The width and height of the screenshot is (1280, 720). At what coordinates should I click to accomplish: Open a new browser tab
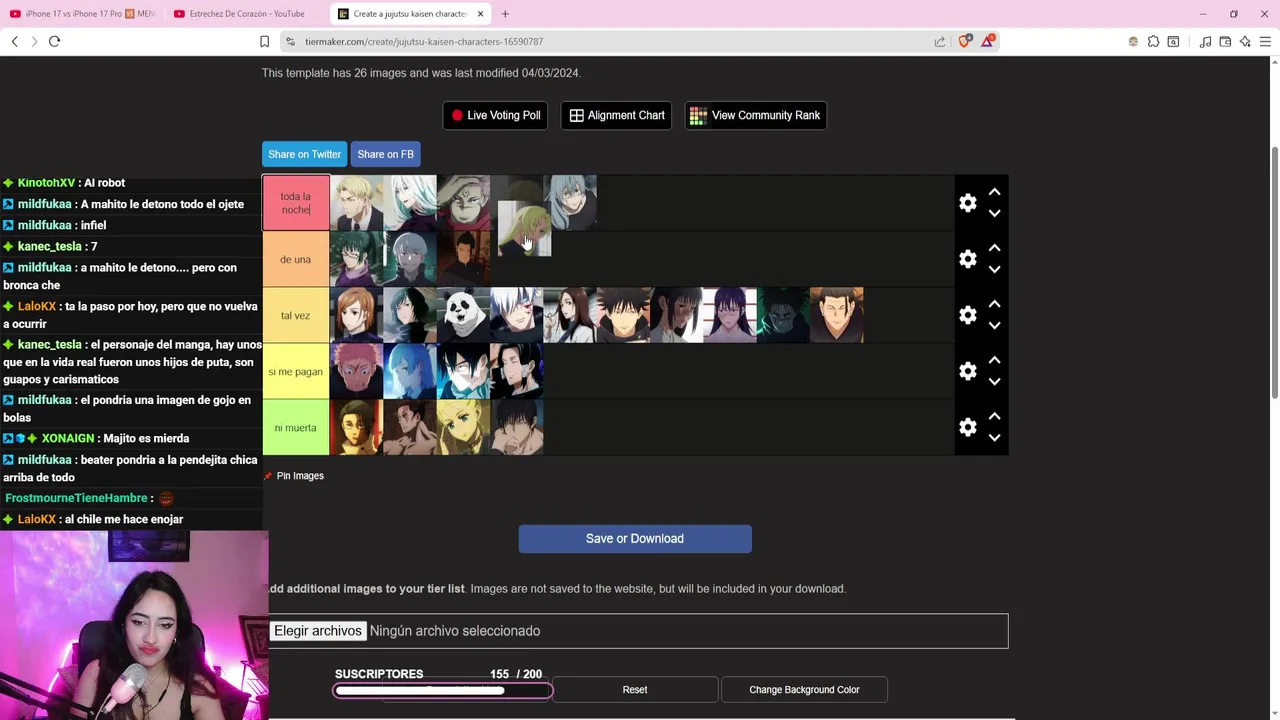pyautogui.click(x=505, y=14)
